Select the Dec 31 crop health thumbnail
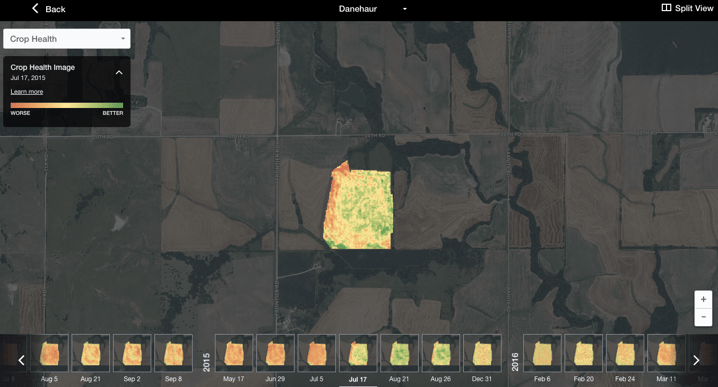The width and height of the screenshot is (718, 387). click(x=482, y=353)
